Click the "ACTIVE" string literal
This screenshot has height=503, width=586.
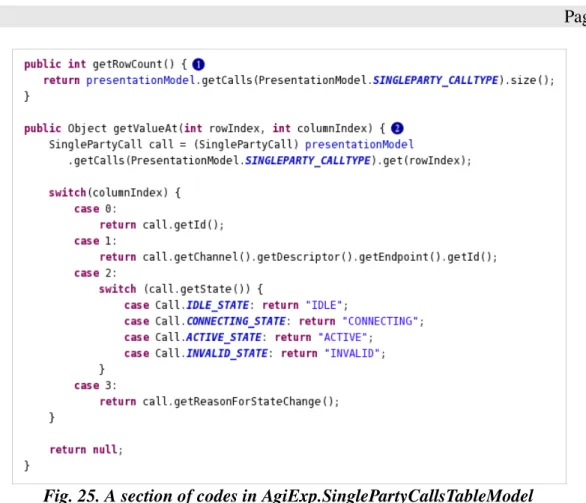coord(343,337)
